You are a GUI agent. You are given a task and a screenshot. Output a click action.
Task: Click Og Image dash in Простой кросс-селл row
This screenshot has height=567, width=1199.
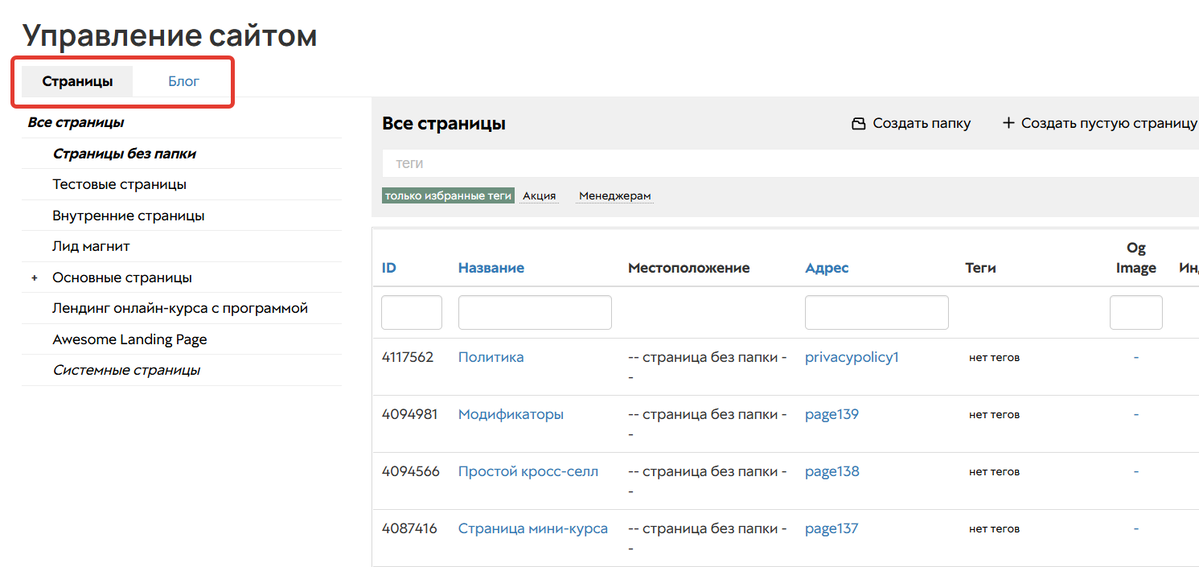[1136, 472]
